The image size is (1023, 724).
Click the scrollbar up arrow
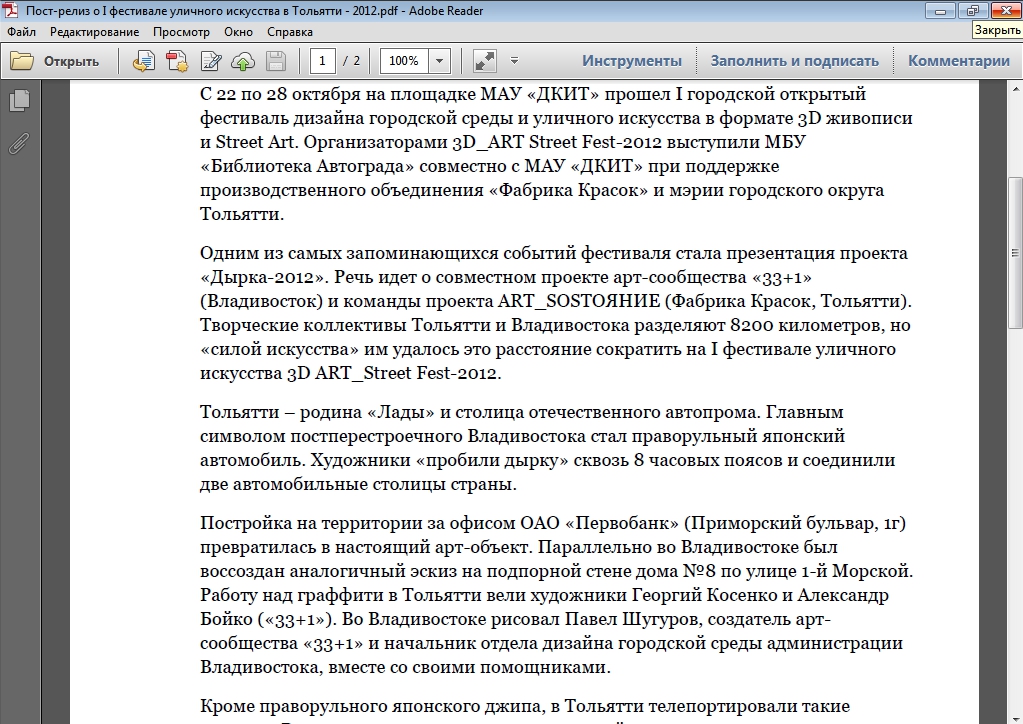pyautogui.click(x=1015, y=88)
